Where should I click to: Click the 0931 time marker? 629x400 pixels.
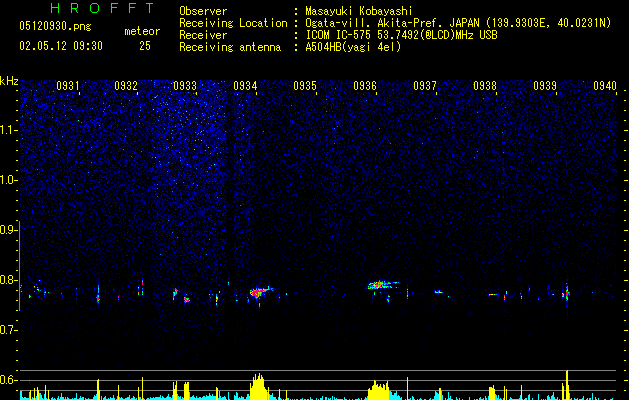tap(67, 86)
